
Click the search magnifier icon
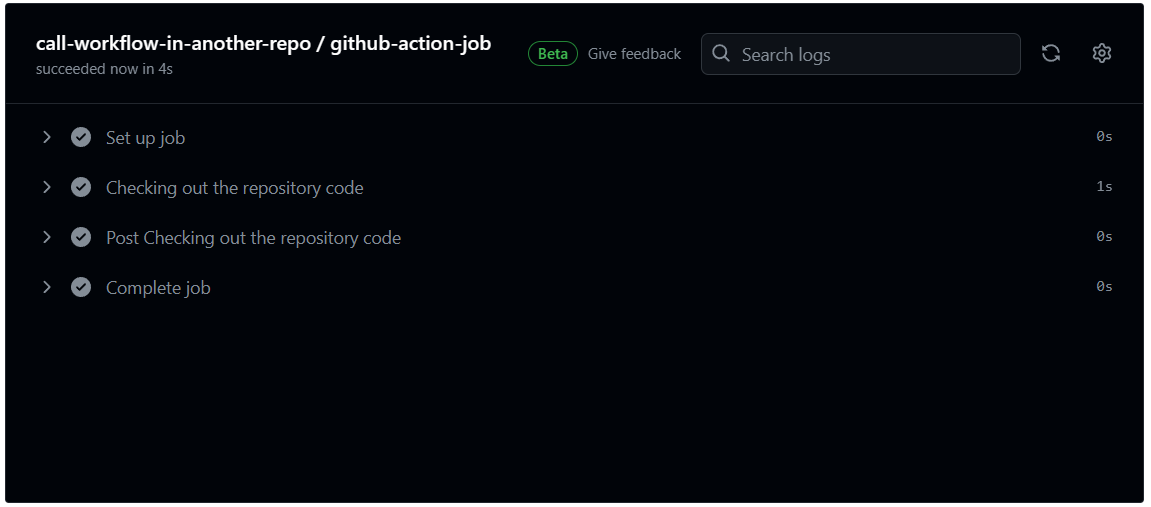(721, 54)
